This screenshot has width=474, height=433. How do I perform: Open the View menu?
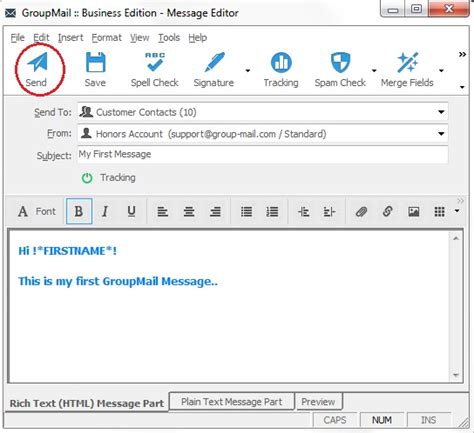coord(139,38)
